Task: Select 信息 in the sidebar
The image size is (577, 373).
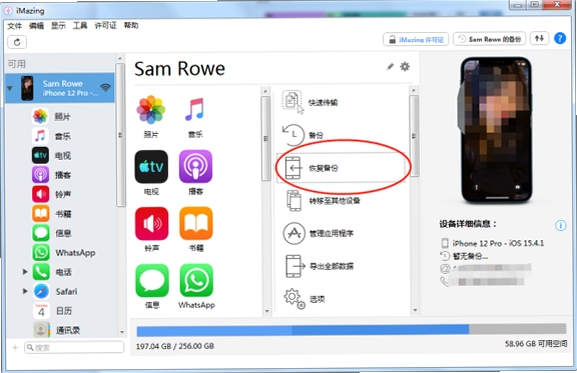Action: coord(62,233)
